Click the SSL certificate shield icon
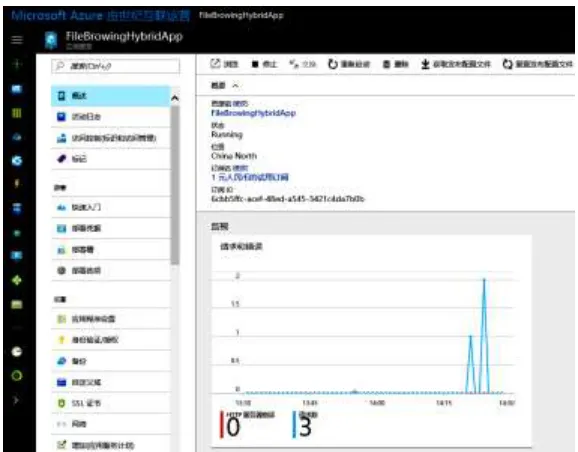The image size is (578, 452). 62,403
